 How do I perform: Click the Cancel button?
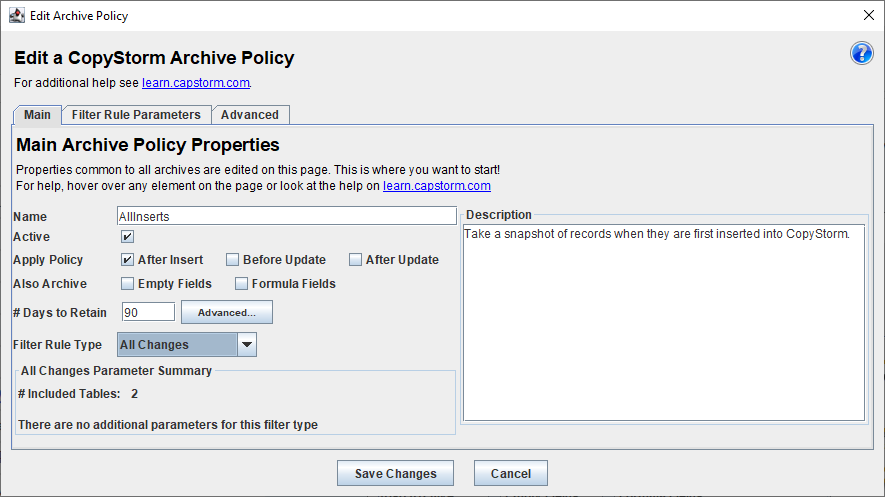pyautogui.click(x=511, y=473)
